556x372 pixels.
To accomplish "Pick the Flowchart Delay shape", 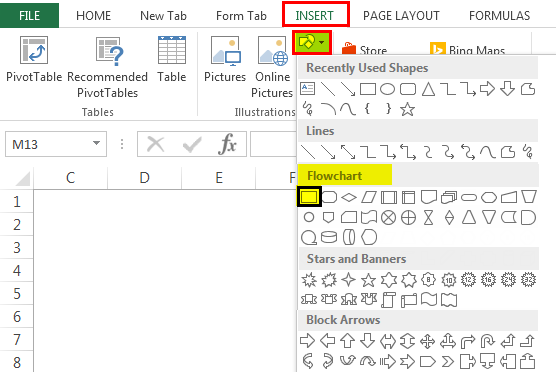I will [528, 217].
